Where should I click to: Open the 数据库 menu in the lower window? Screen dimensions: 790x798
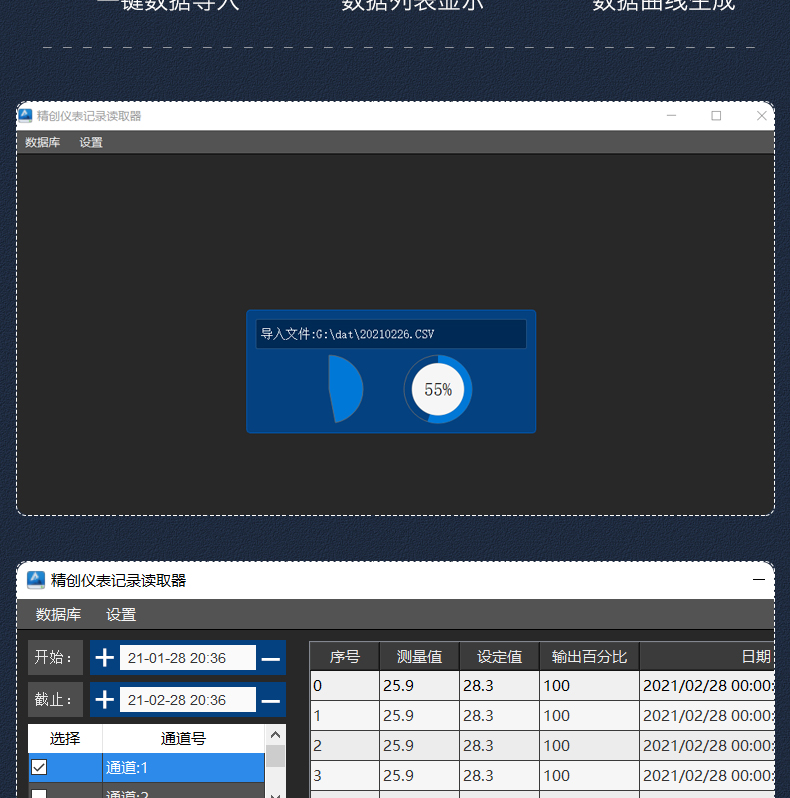[x=58, y=615]
